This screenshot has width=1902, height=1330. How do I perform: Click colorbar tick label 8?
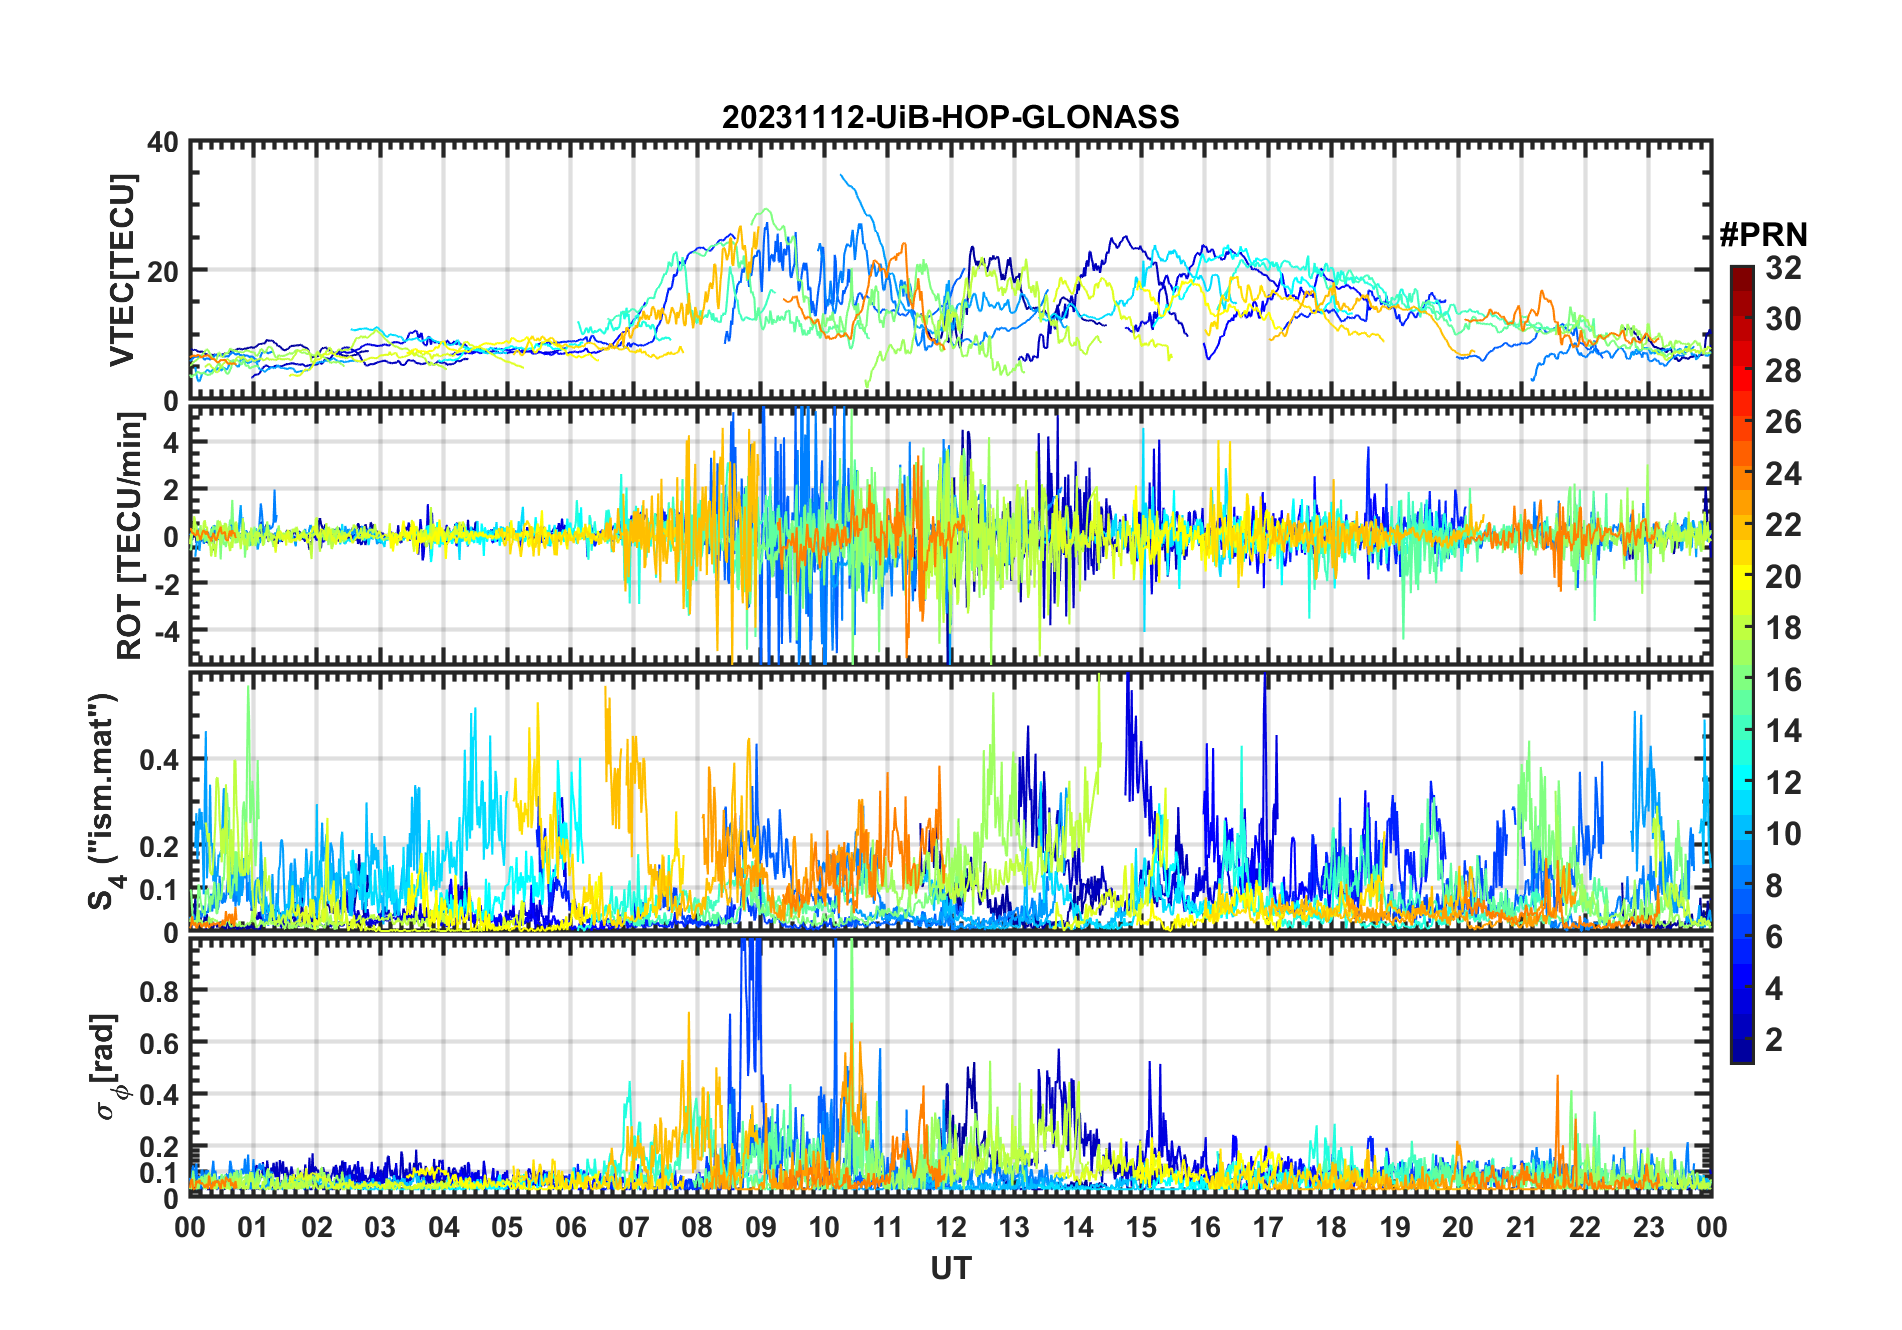click(1774, 886)
